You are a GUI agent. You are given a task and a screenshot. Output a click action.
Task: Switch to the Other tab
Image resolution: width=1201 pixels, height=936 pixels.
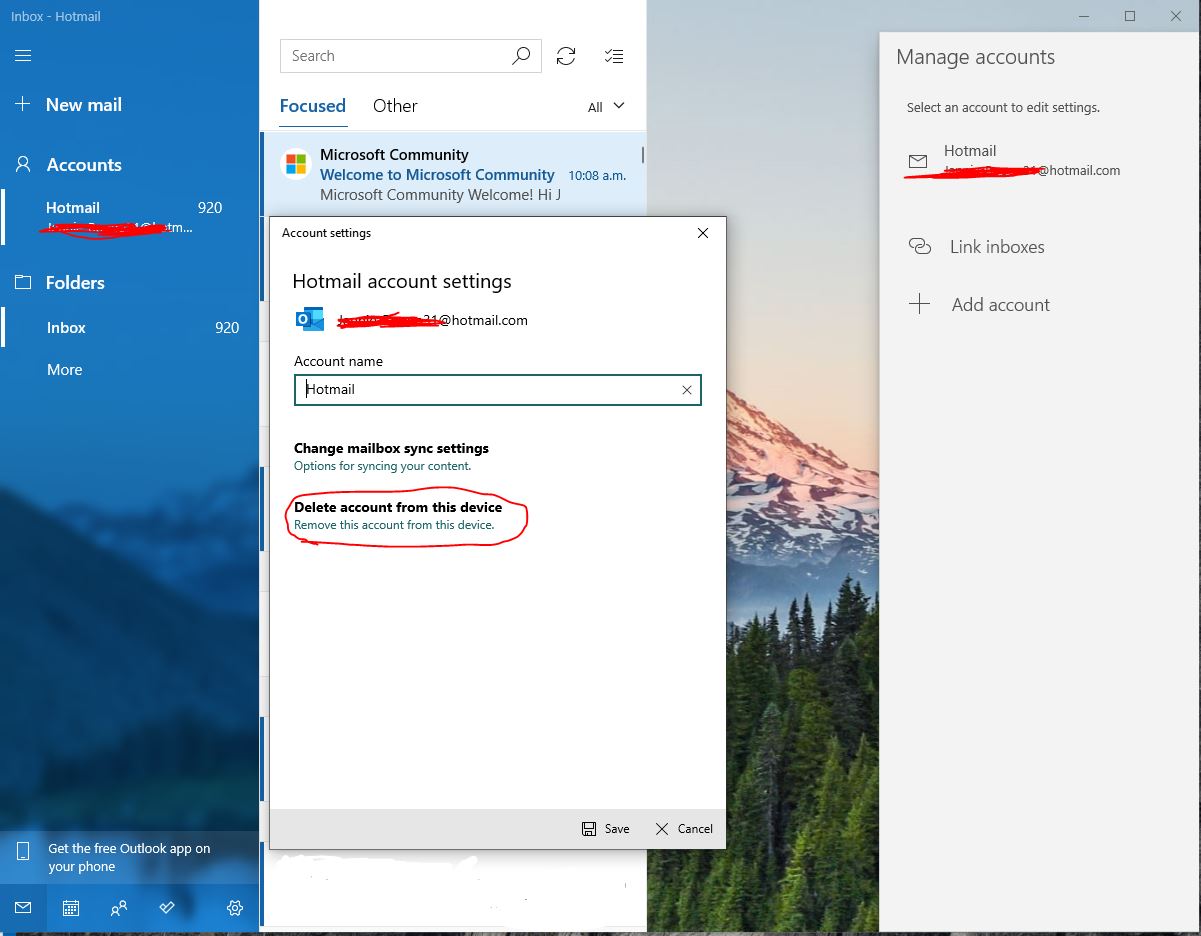[x=395, y=106]
